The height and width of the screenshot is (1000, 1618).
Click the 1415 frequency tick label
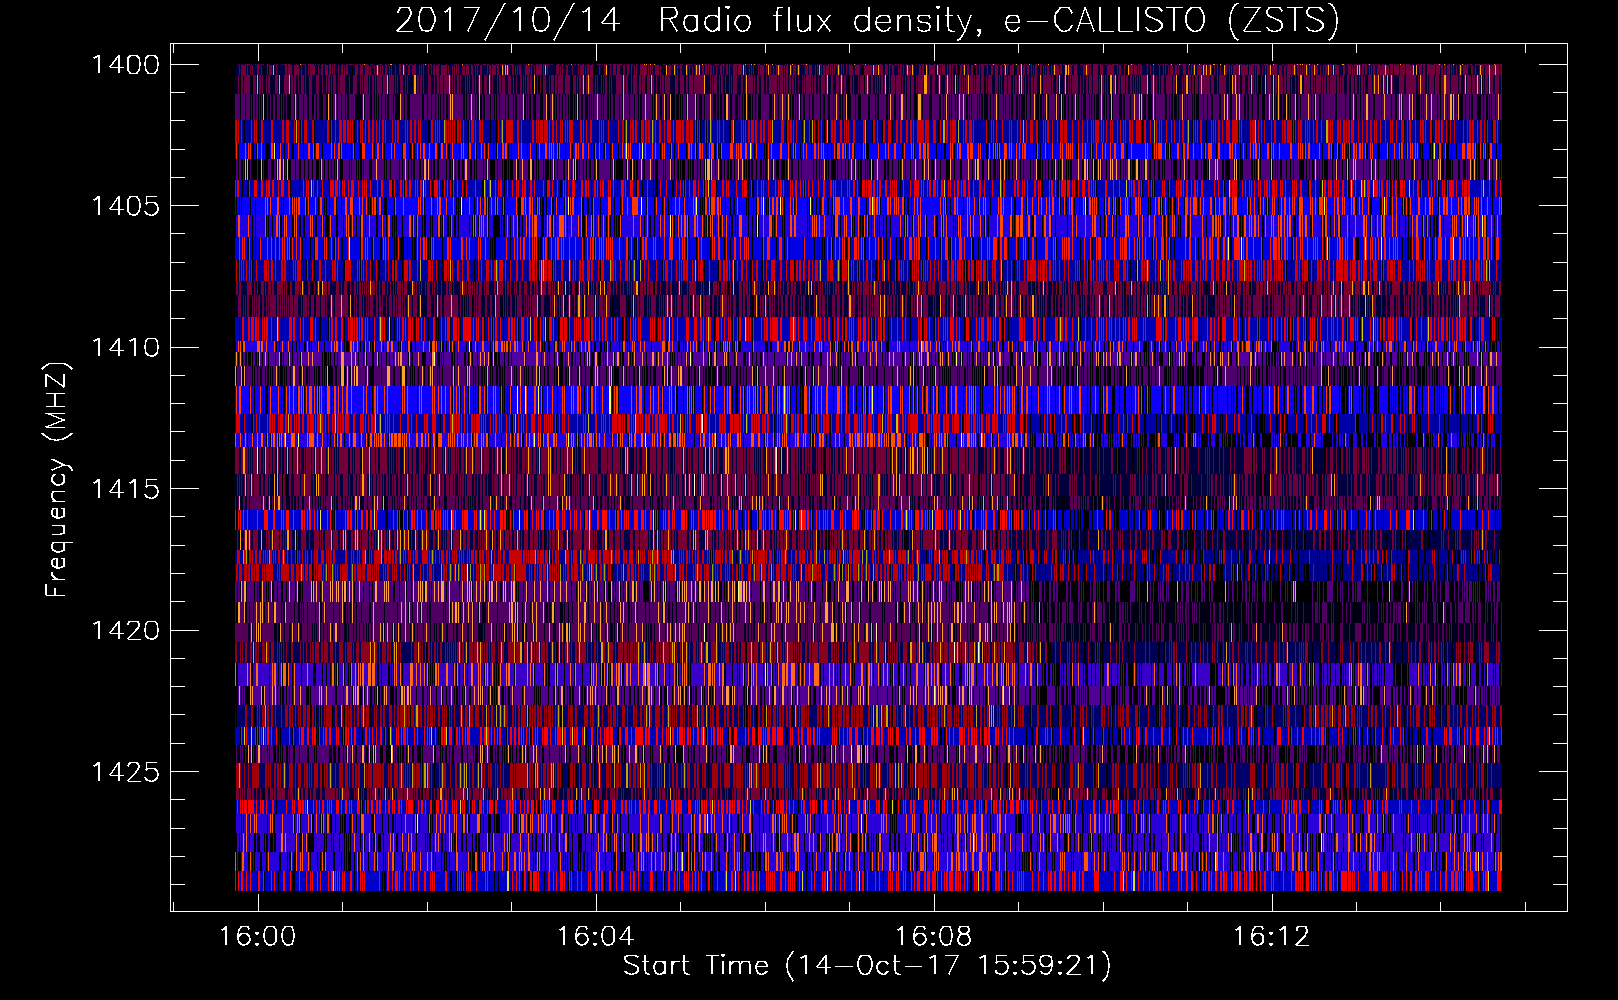[126, 489]
